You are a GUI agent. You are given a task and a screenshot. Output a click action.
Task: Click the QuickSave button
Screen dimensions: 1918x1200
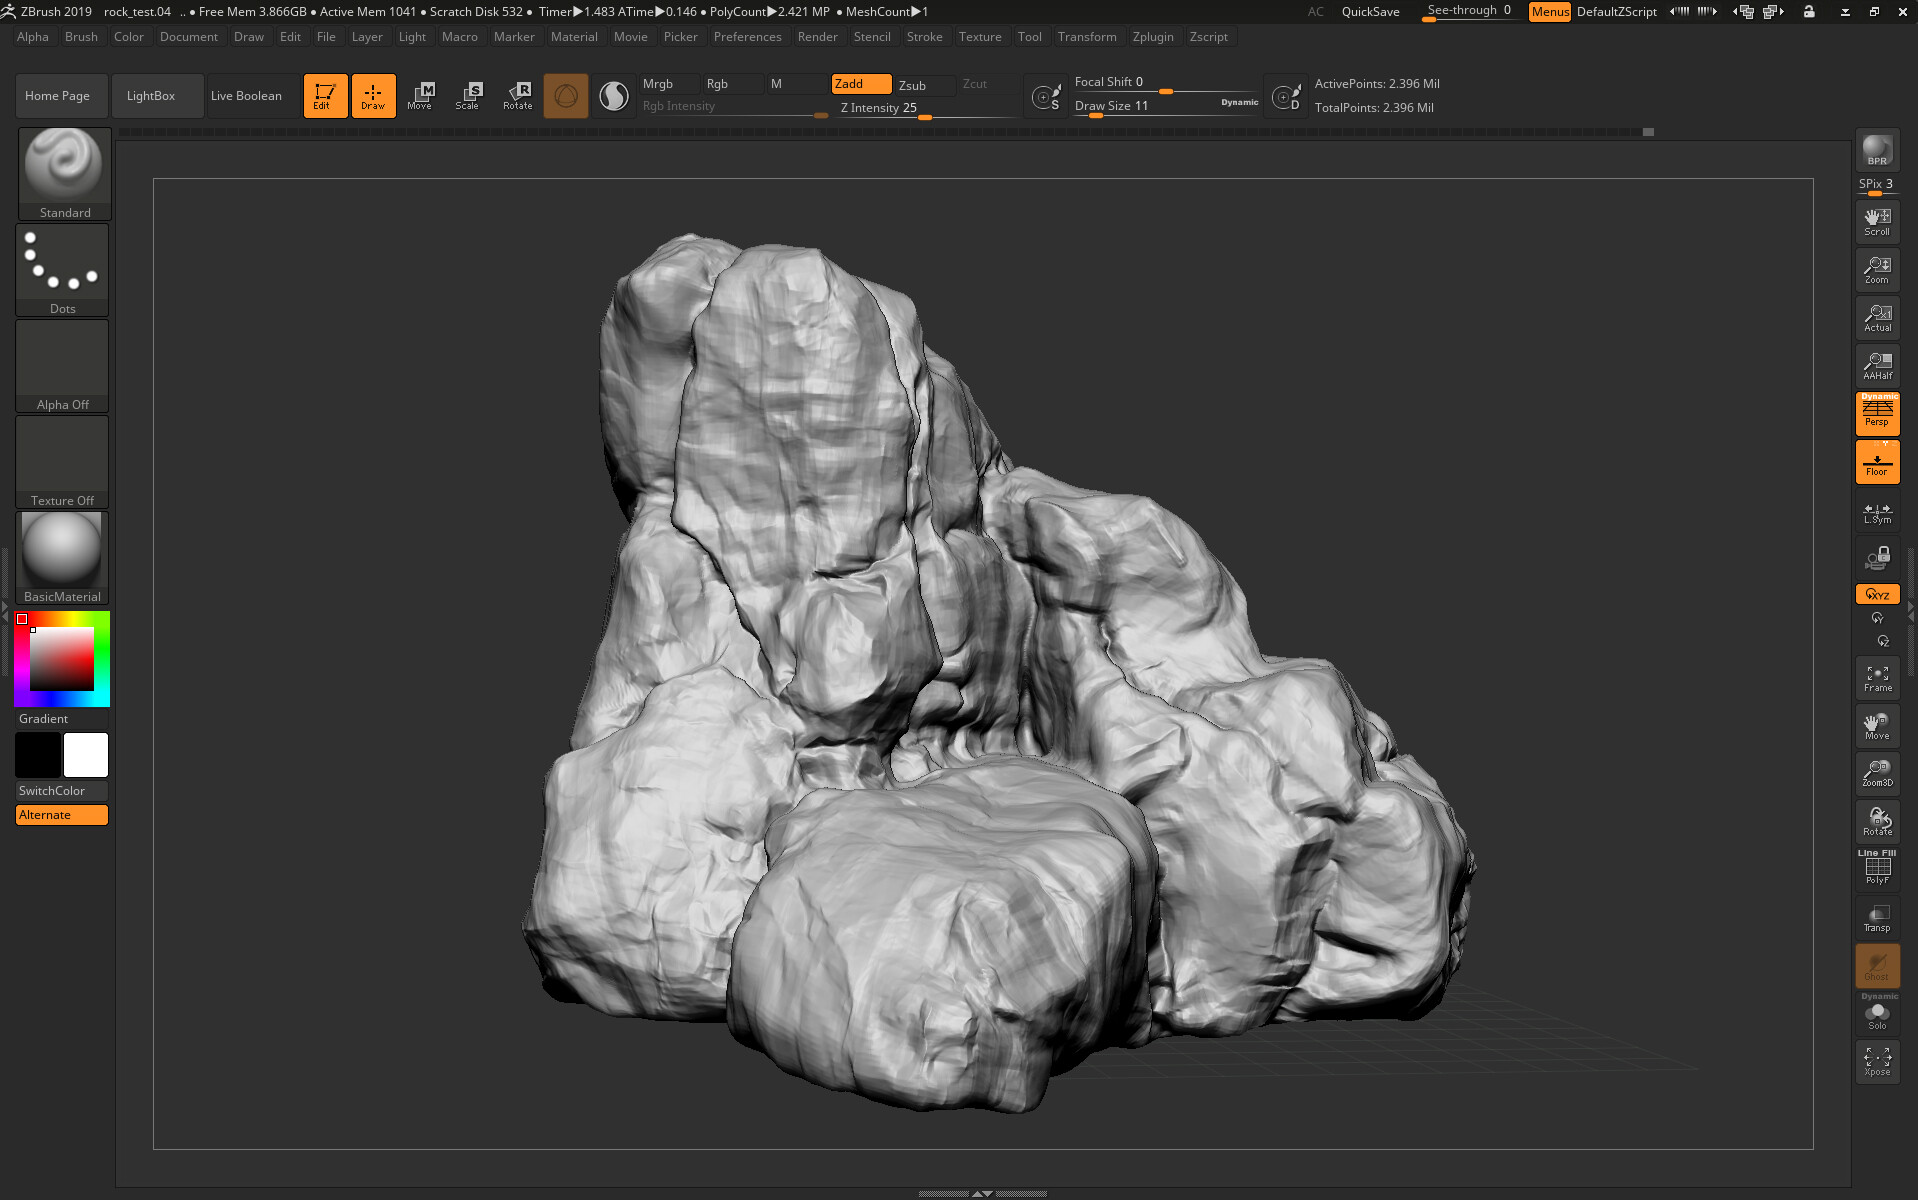[1370, 12]
